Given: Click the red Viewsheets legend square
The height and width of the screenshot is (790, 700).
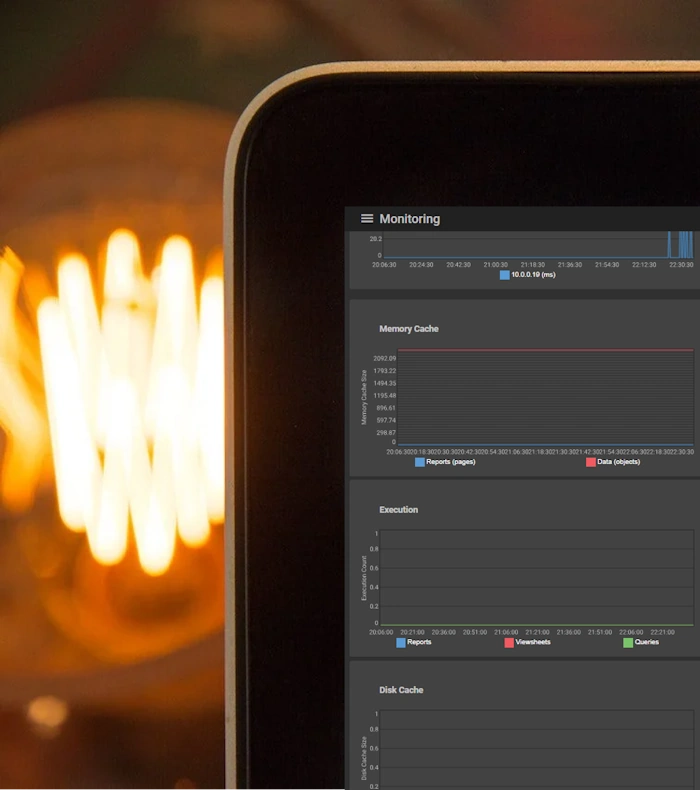Looking at the screenshot, I should pyautogui.click(x=509, y=643).
